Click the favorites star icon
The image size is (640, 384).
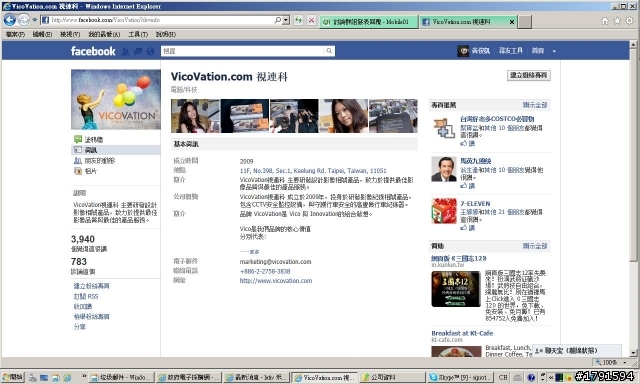tap(617, 21)
